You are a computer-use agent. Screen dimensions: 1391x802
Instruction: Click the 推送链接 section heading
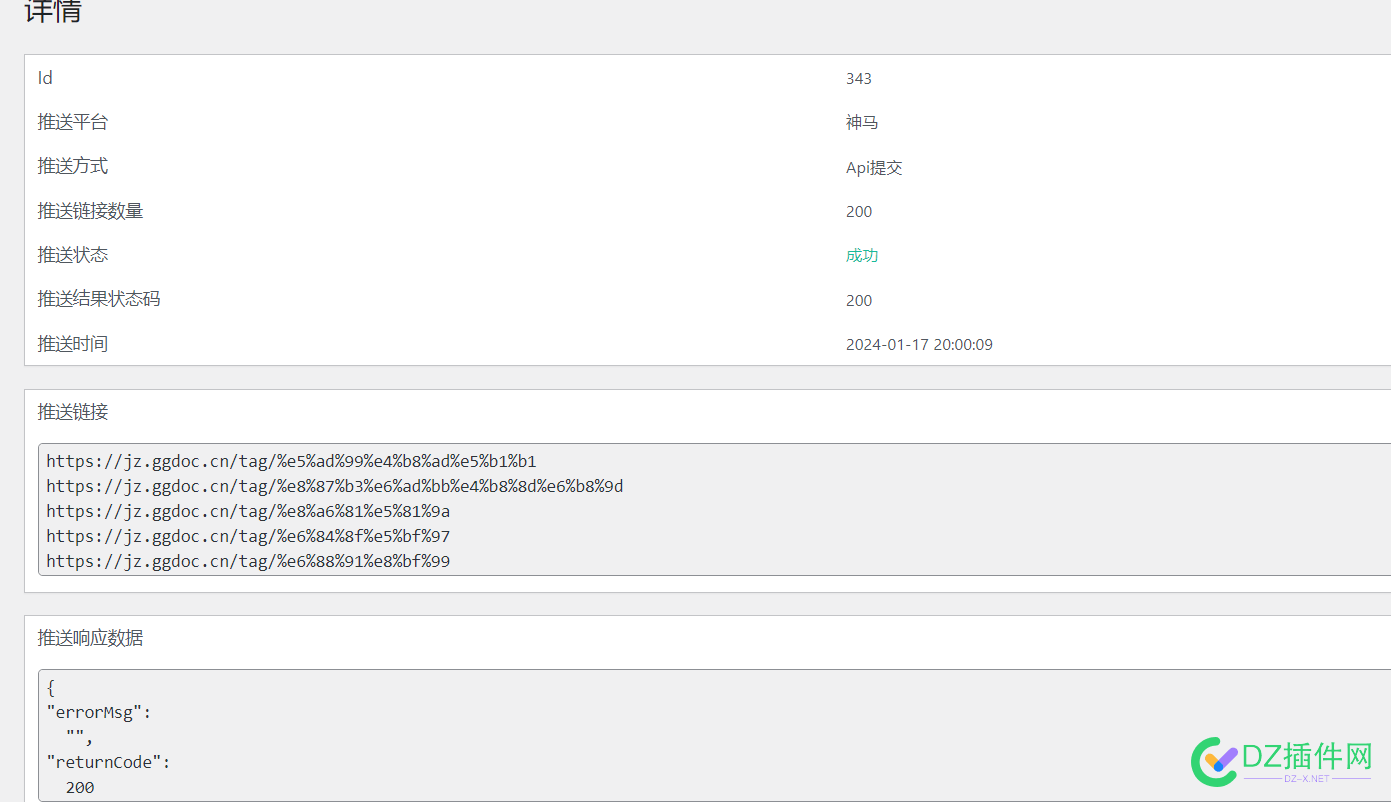pyautogui.click(x=73, y=412)
